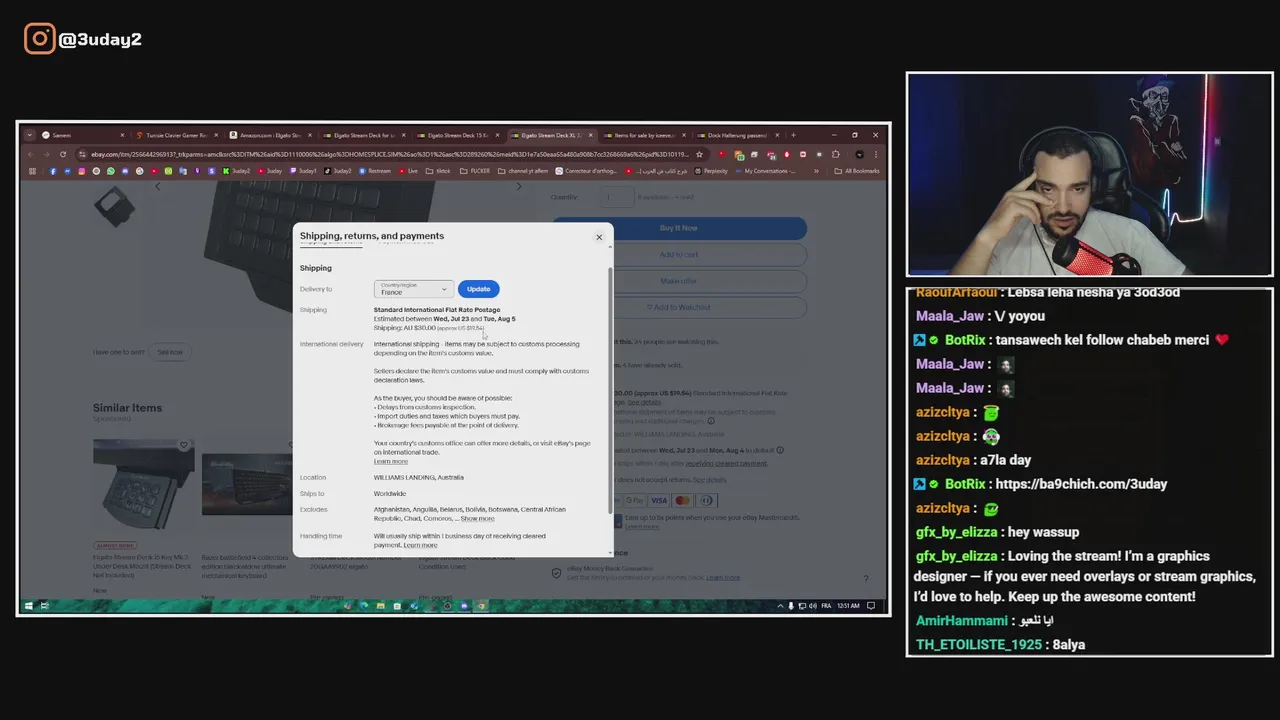
Task: Click the browser back arrow
Action: 30,154
